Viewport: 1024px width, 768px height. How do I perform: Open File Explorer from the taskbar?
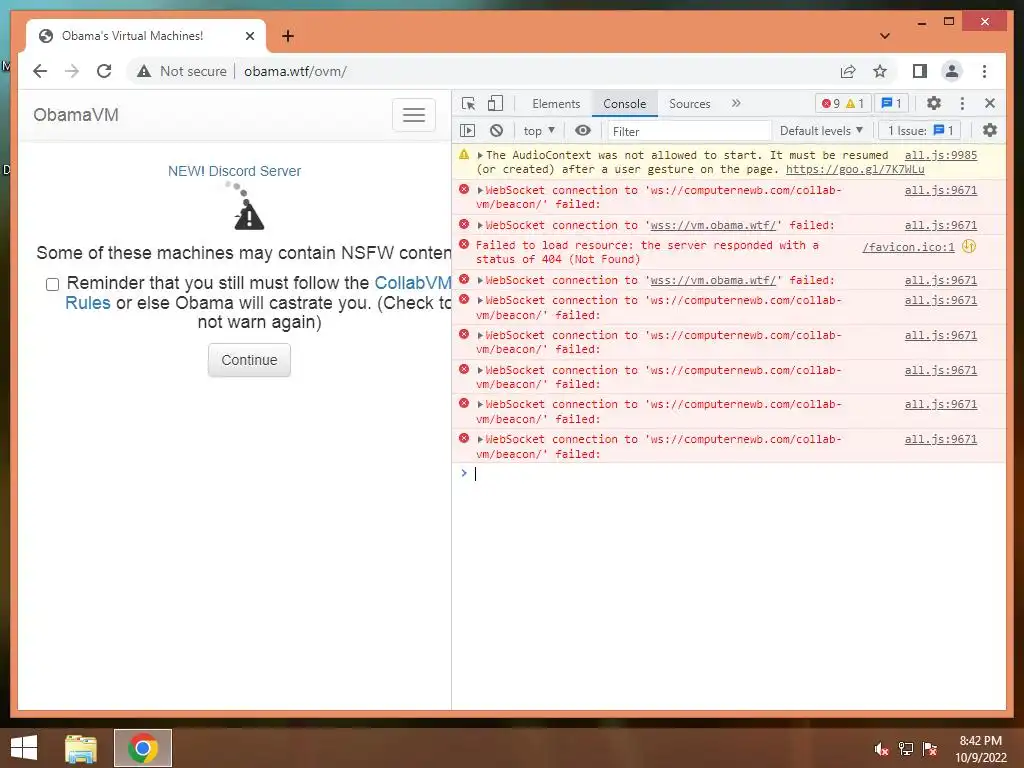pyautogui.click(x=81, y=748)
